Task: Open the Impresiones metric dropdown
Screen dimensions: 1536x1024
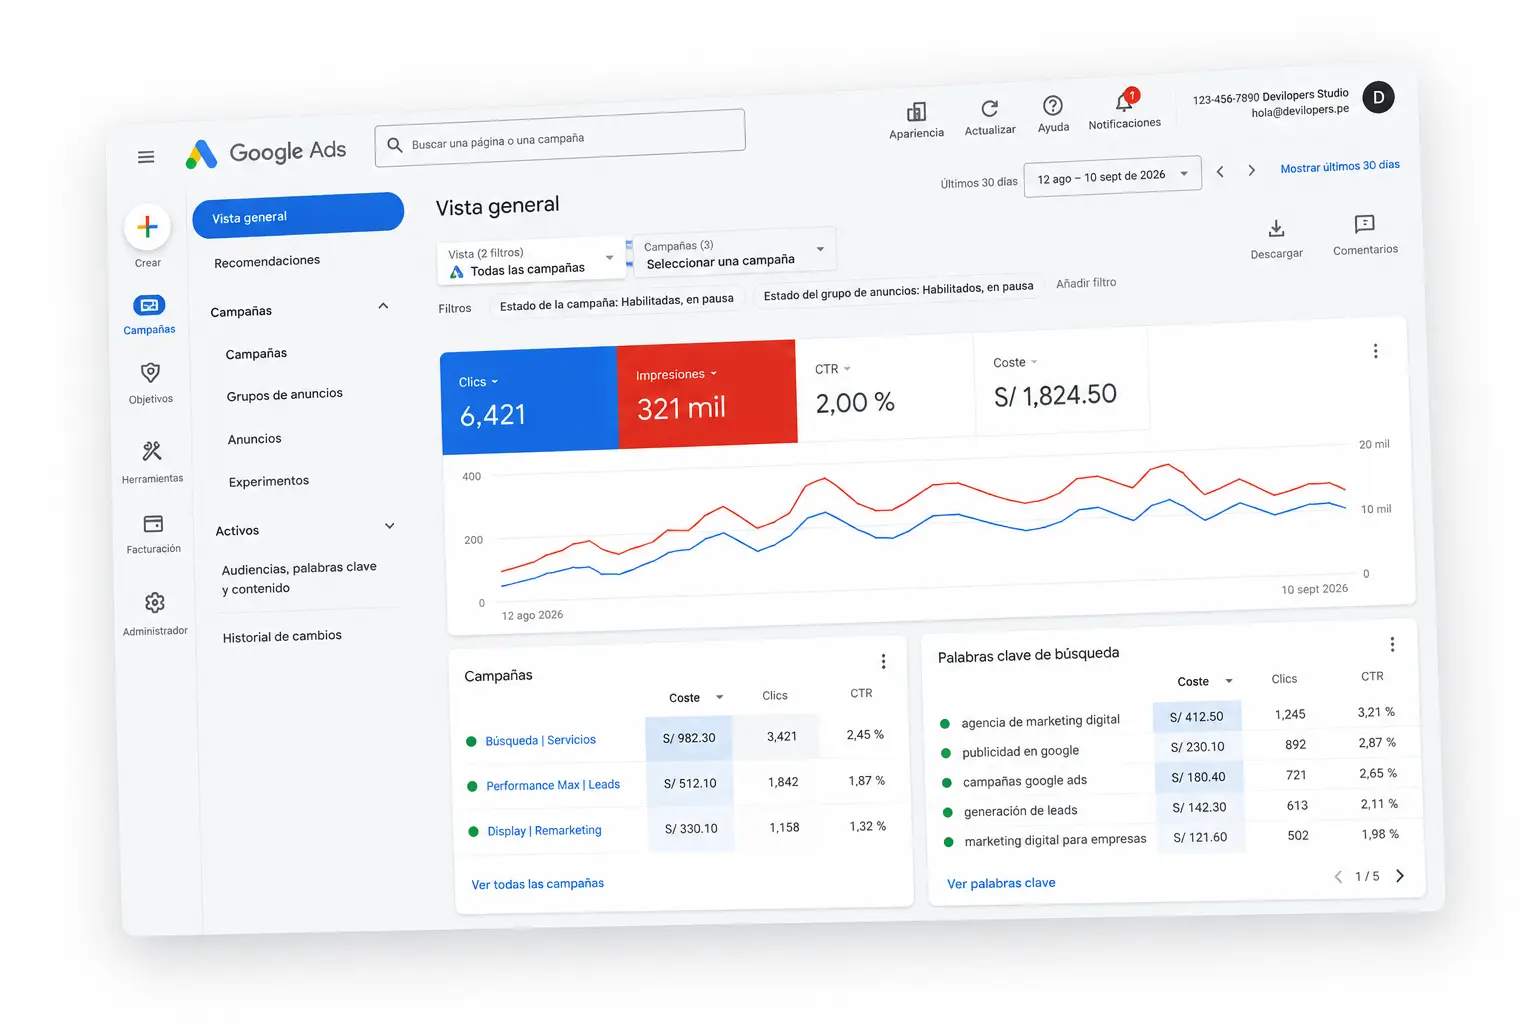Action: [x=676, y=374]
